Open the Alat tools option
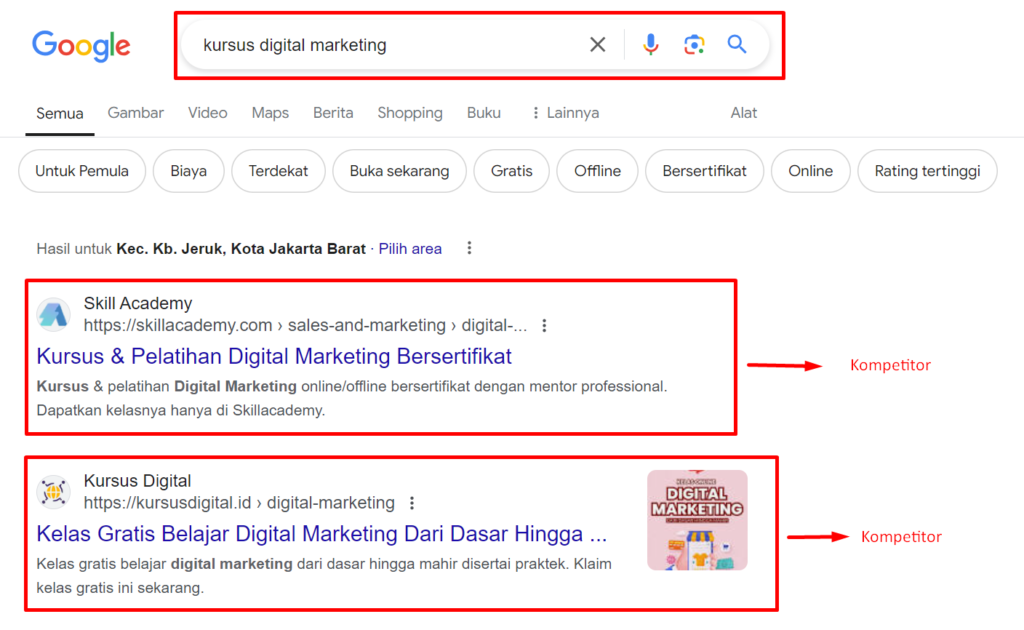Image resolution: width=1024 pixels, height=630 pixels. click(743, 113)
